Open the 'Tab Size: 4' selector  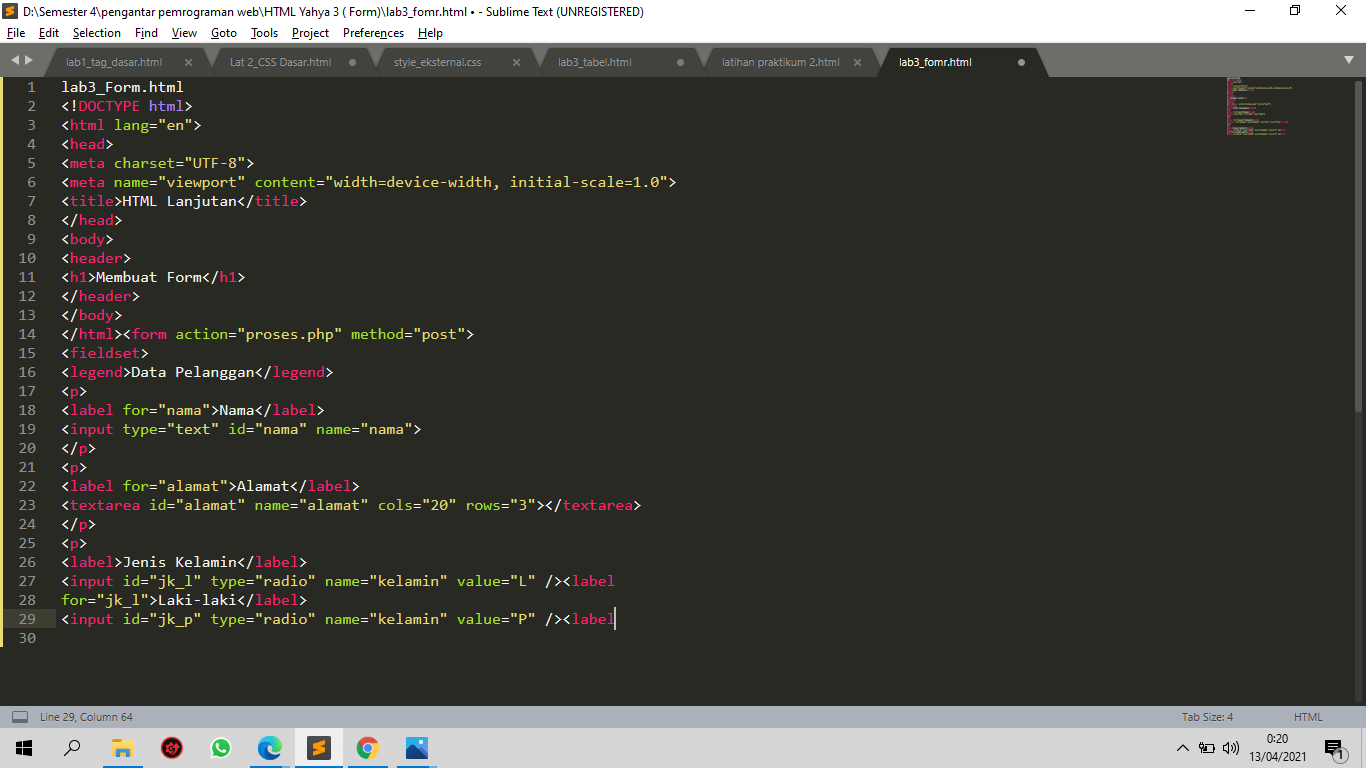(x=1207, y=717)
